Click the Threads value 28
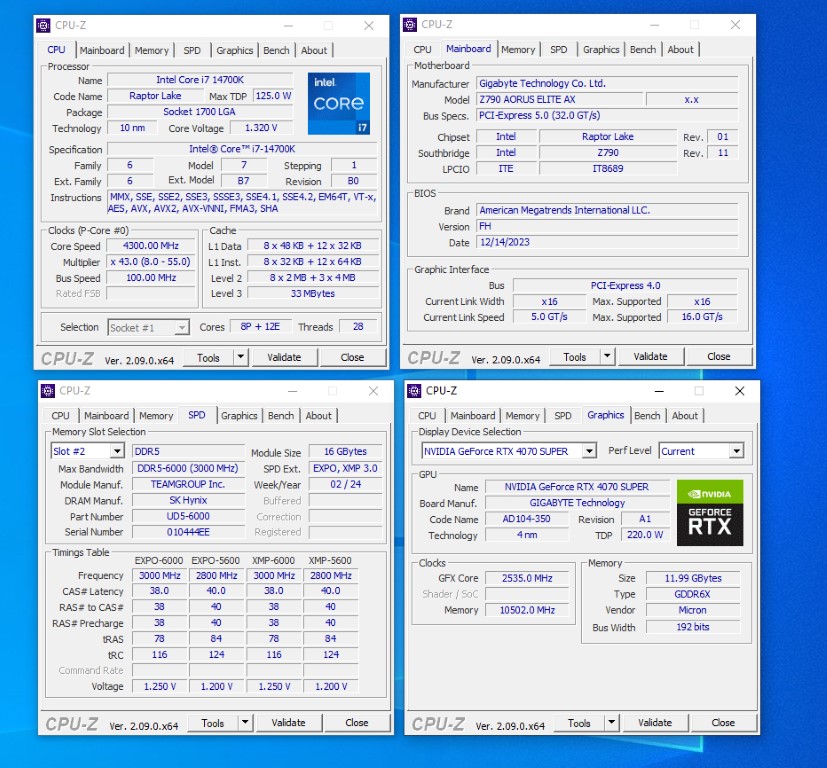The image size is (827, 768). (x=358, y=327)
